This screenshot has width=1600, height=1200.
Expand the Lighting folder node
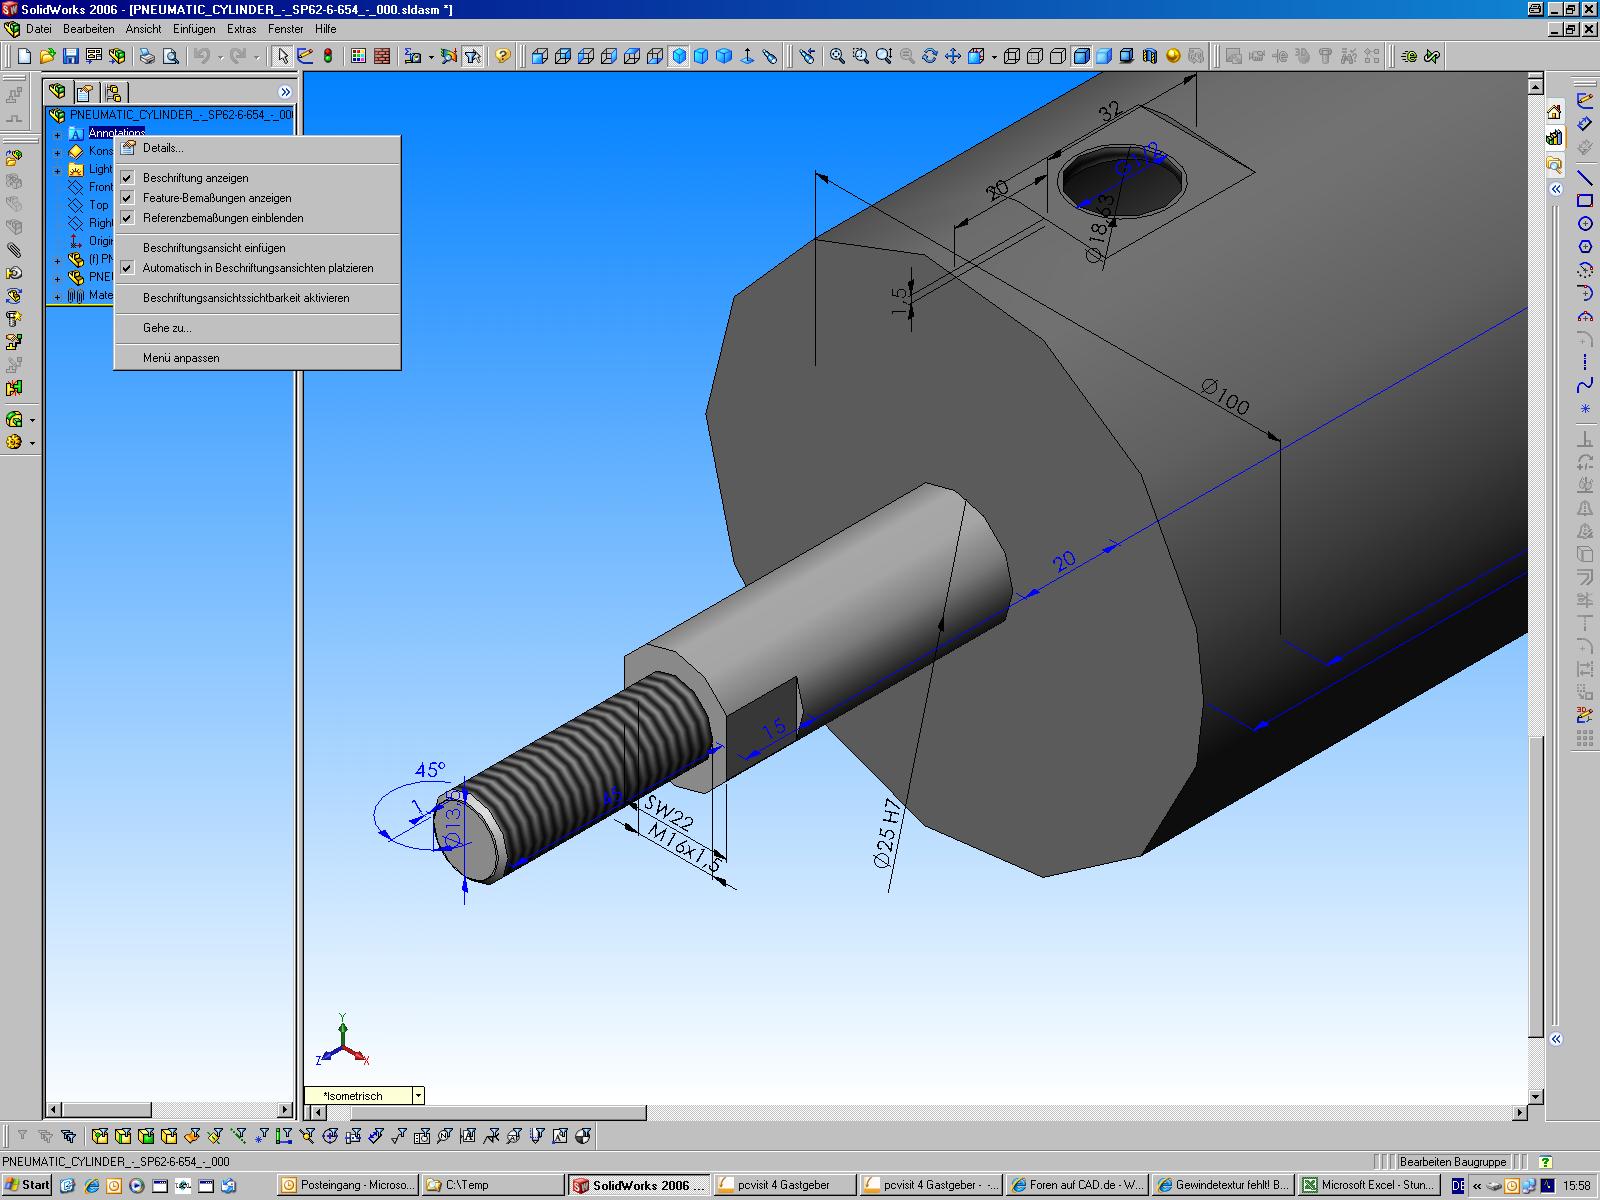click(58, 170)
